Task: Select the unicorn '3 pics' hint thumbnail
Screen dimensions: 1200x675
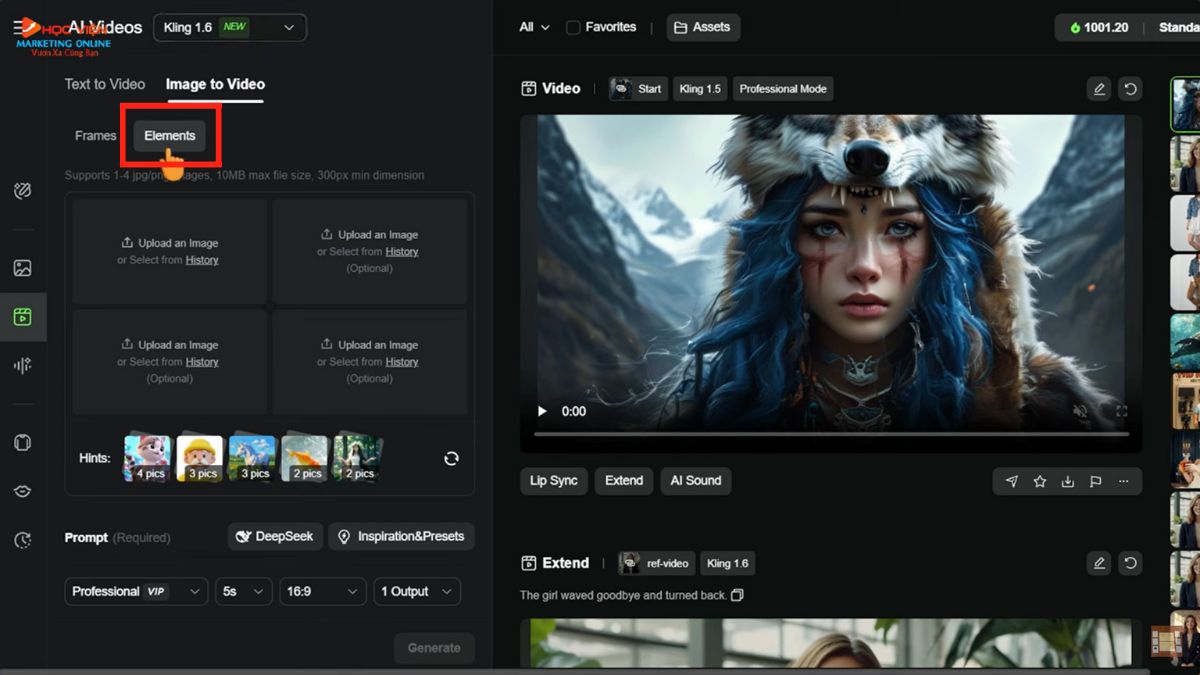Action: [253, 458]
